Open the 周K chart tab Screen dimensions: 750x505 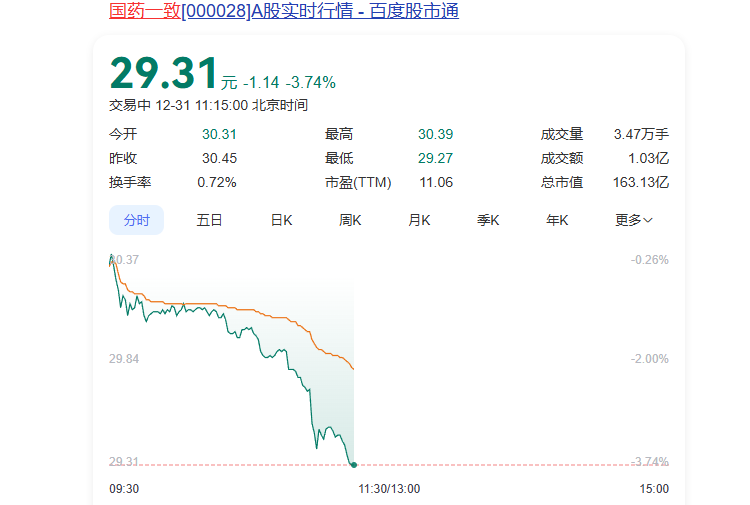tap(350, 220)
